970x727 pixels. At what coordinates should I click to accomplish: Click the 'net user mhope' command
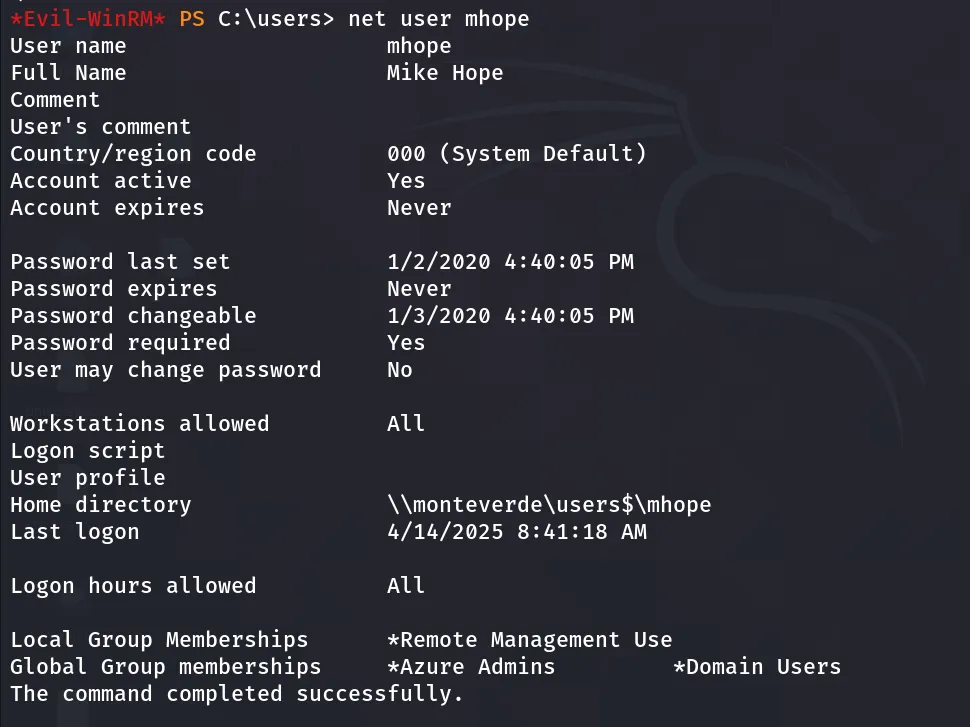tap(439, 19)
